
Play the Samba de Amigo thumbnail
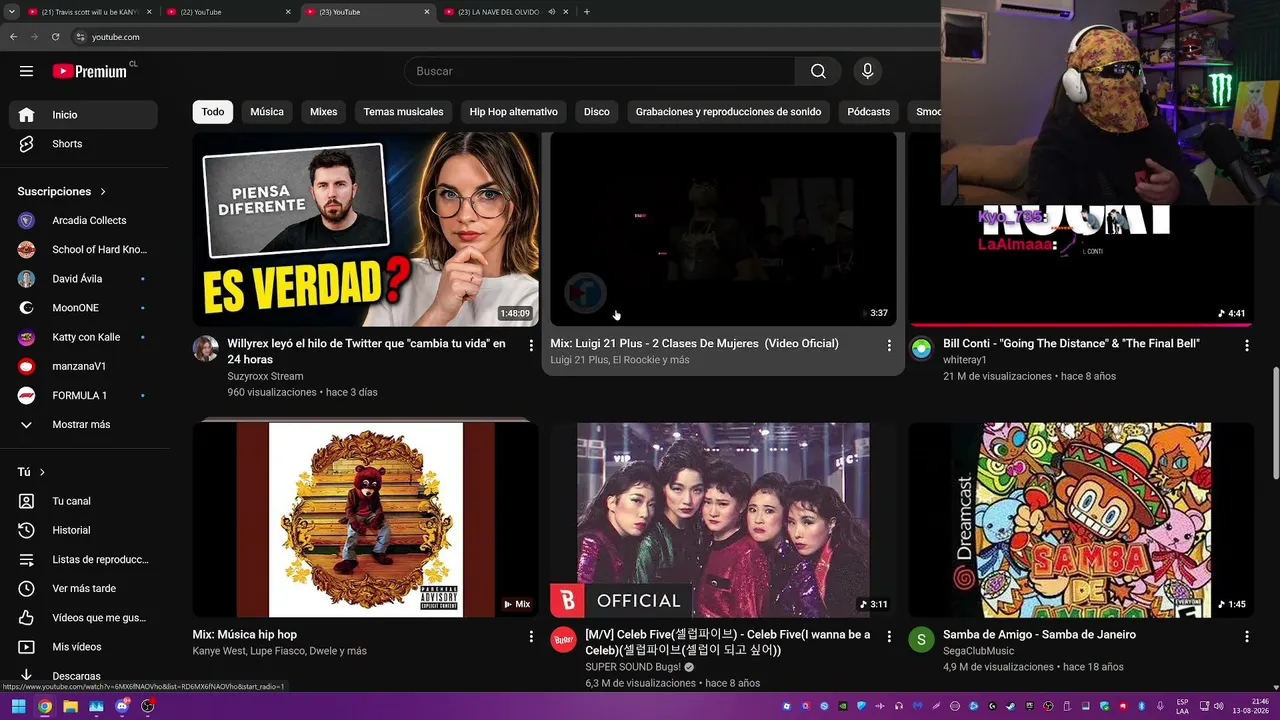[1081, 520]
